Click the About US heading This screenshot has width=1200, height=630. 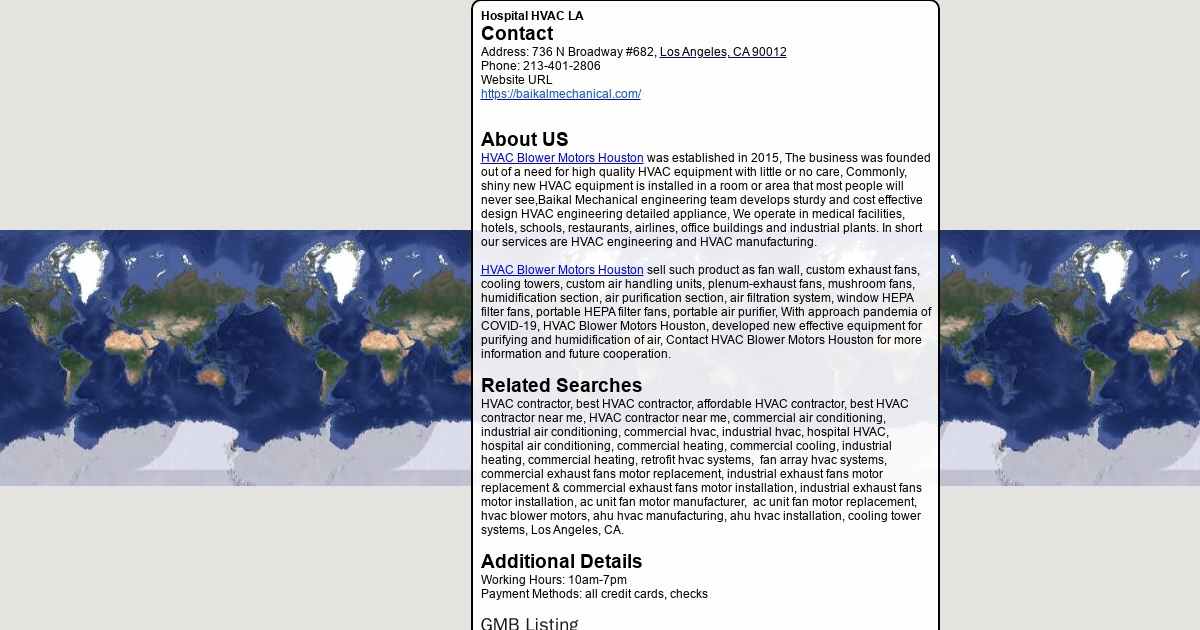coord(524,140)
